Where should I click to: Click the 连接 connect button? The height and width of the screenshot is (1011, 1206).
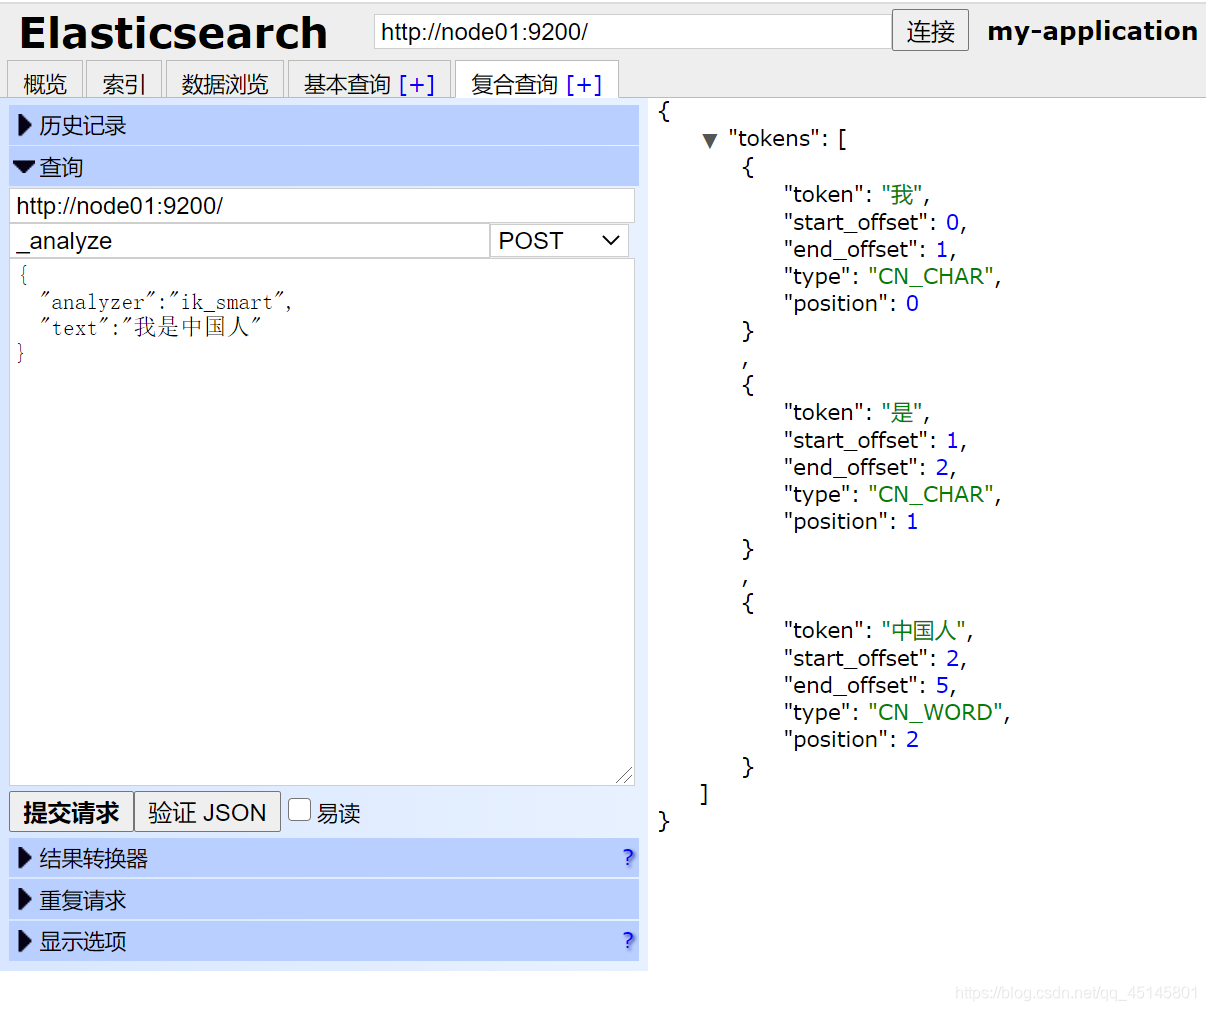tap(930, 31)
